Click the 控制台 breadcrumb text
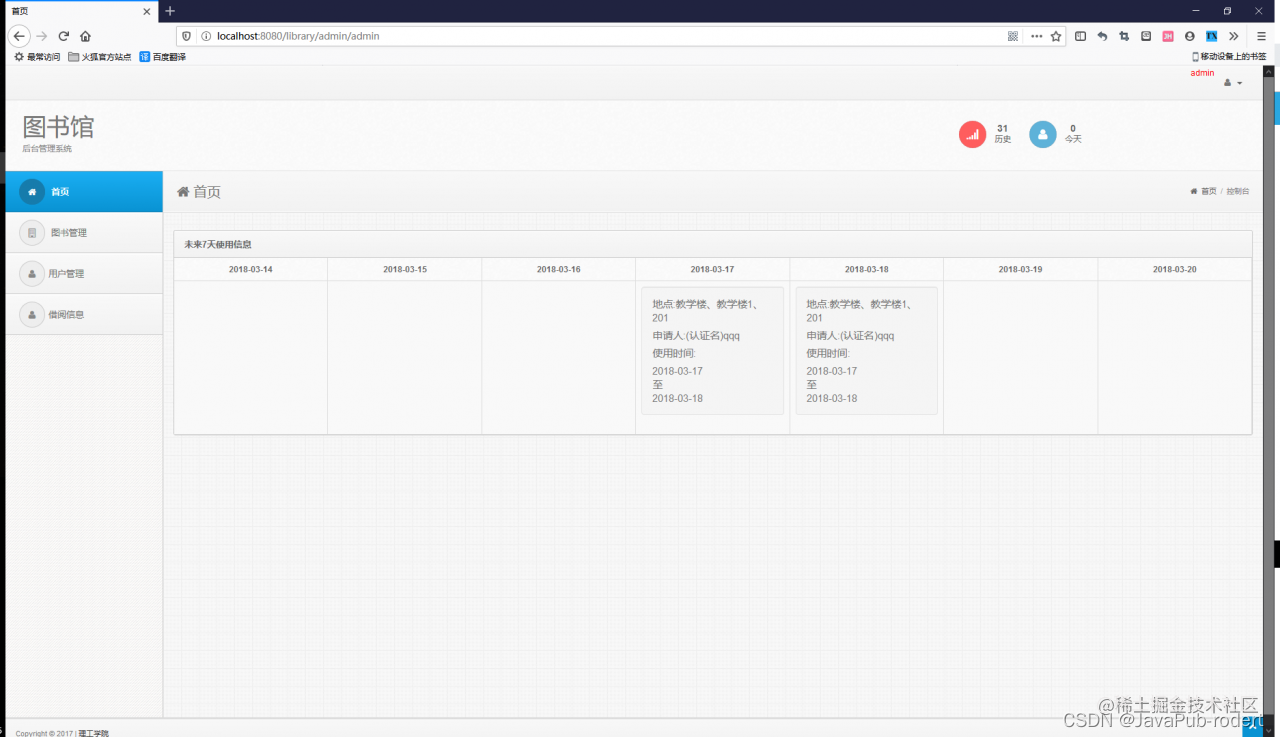1280x737 pixels. pos(1238,191)
